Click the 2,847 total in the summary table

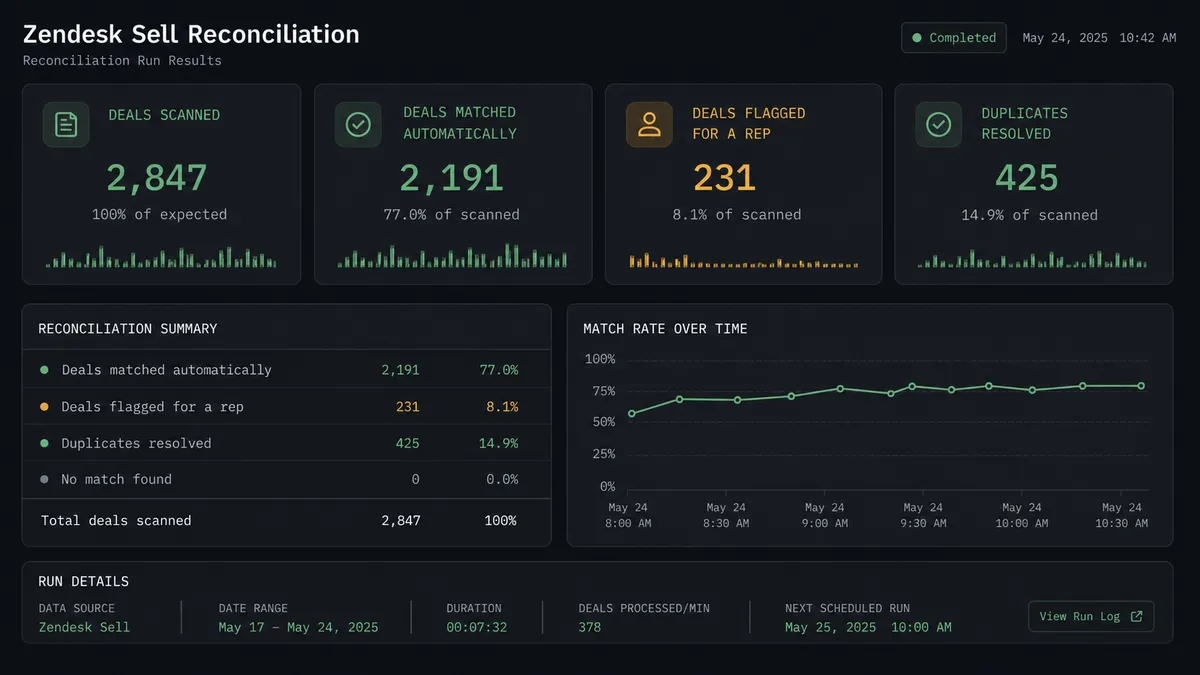coord(401,520)
